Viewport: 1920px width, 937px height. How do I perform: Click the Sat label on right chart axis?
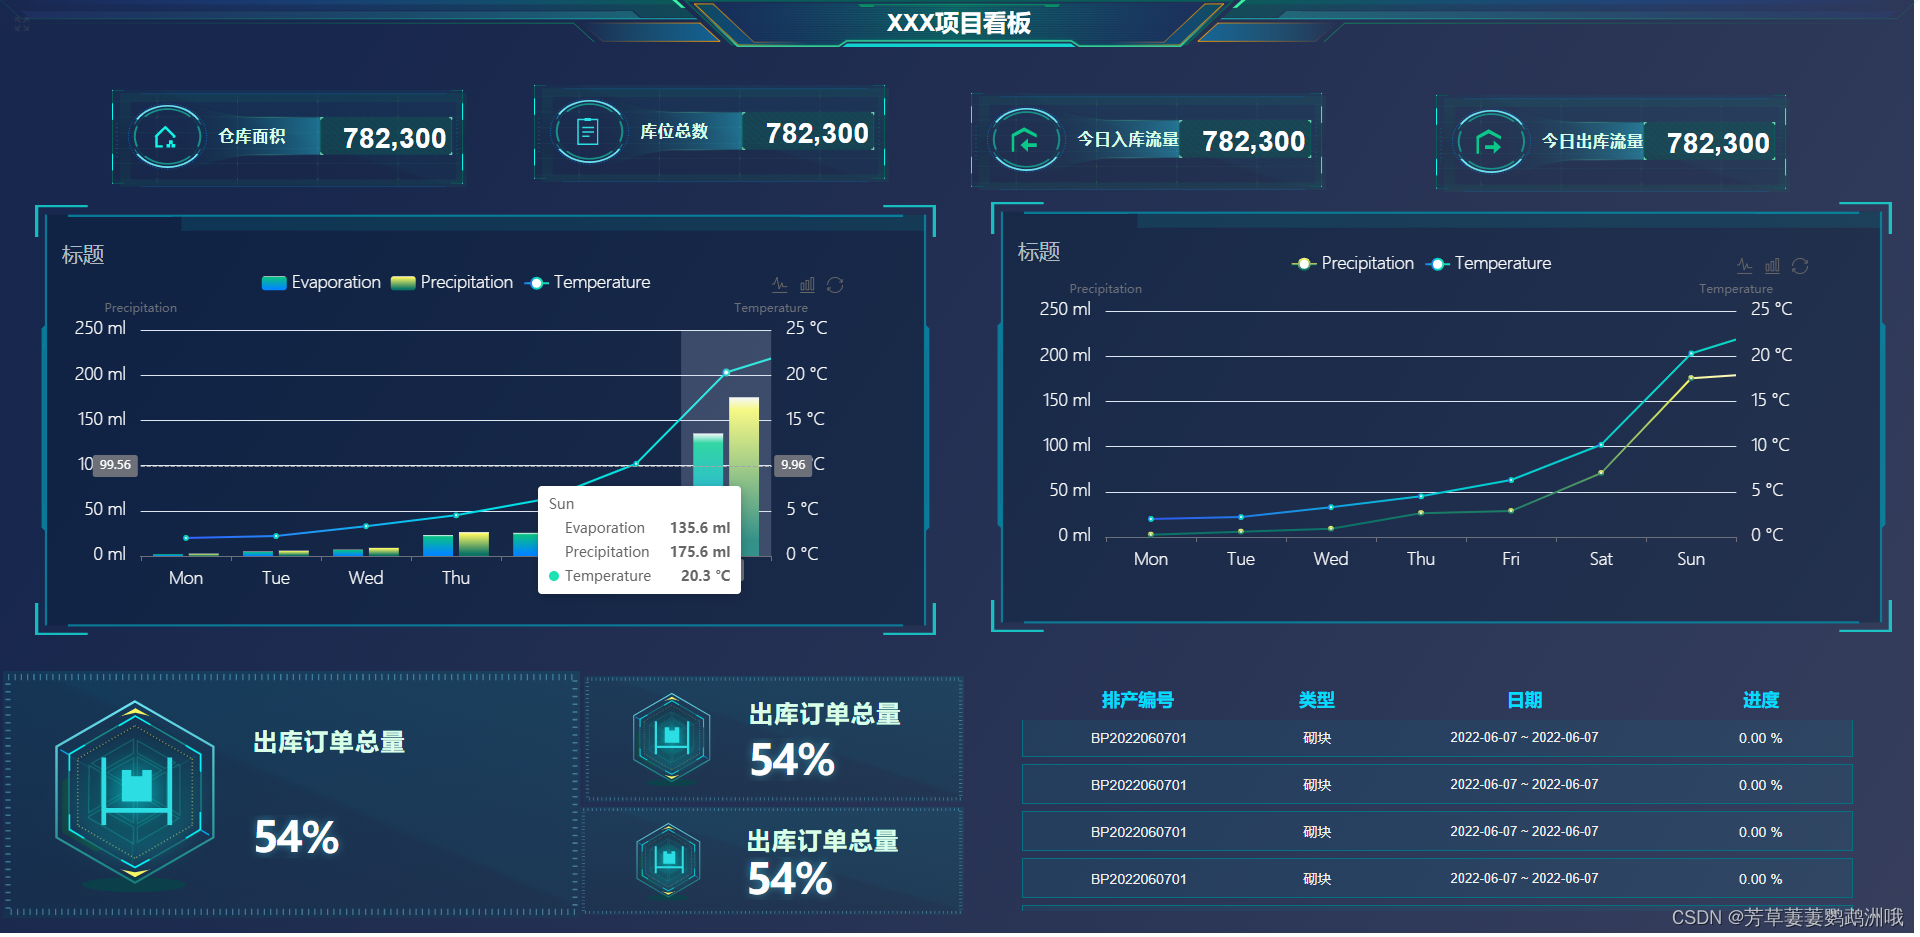click(1601, 559)
